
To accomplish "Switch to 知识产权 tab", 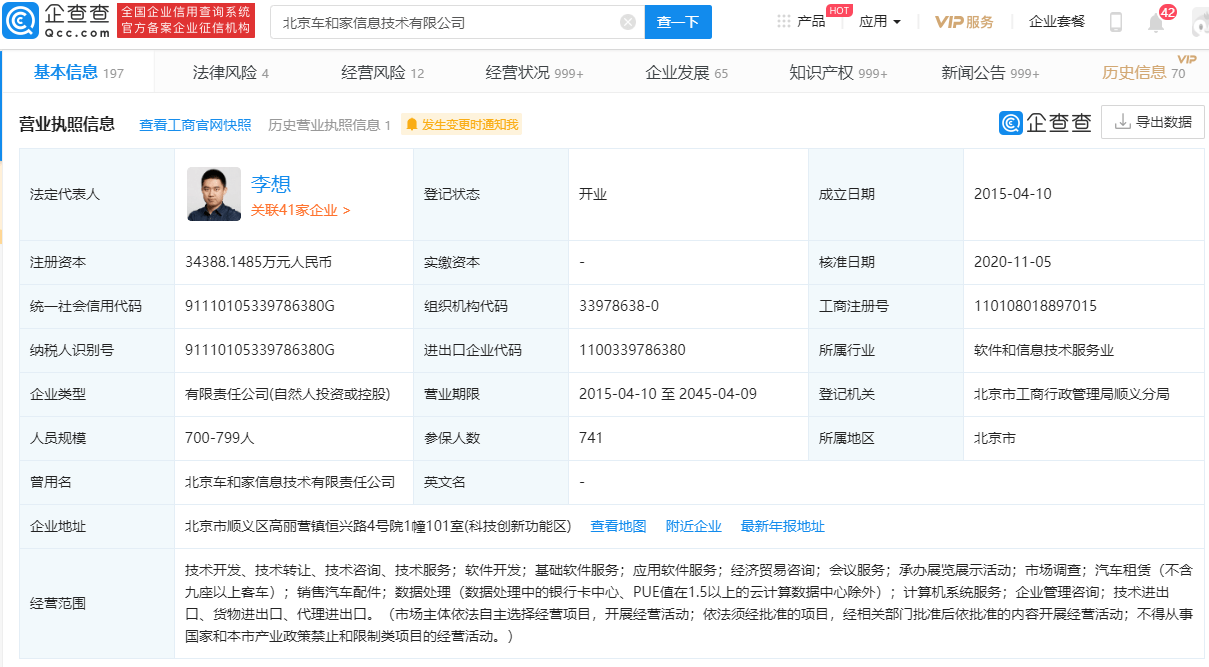I will 838,72.
